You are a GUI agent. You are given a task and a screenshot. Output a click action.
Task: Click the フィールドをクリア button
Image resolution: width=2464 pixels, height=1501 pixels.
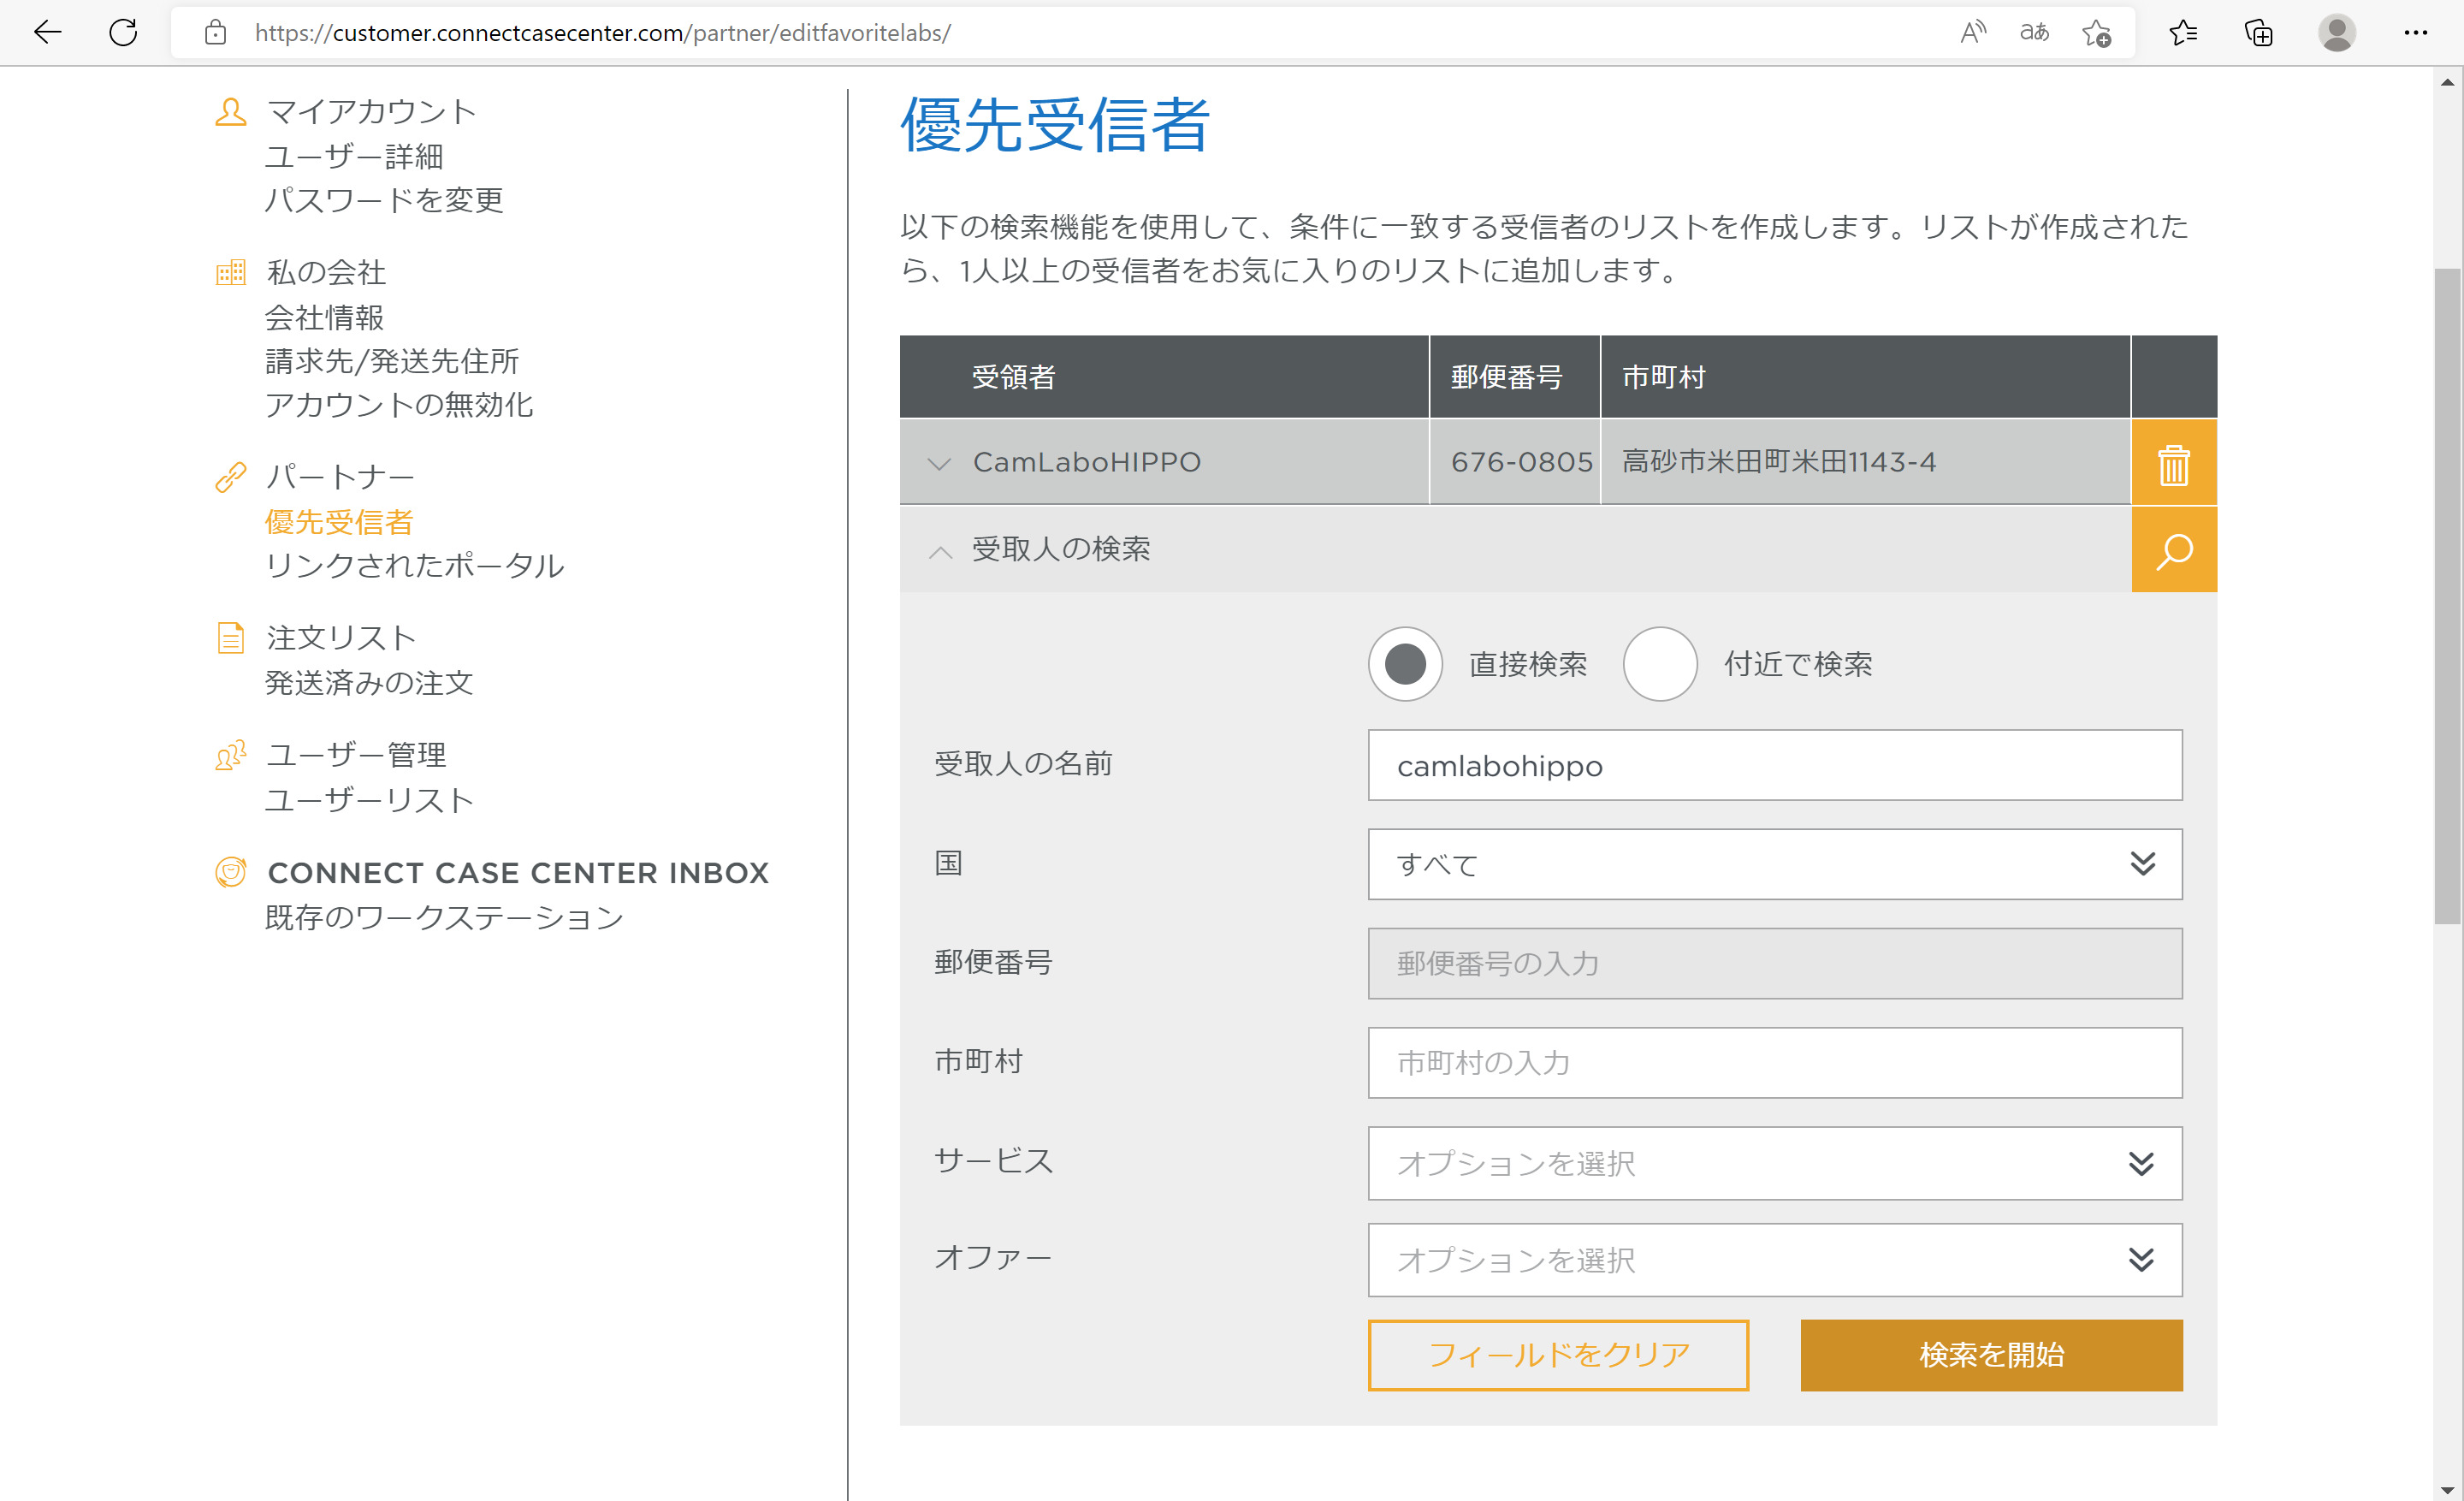click(x=1558, y=1355)
